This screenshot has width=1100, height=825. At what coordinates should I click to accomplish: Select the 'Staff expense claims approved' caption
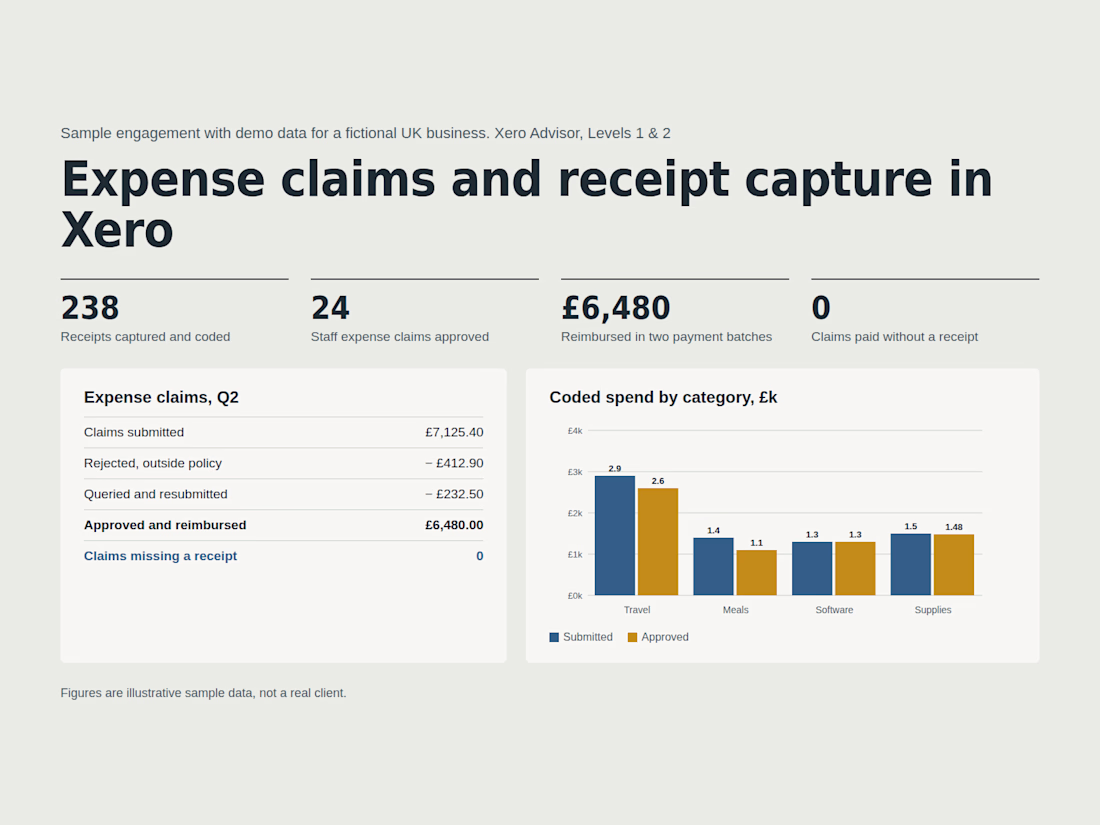pos(400,337)
